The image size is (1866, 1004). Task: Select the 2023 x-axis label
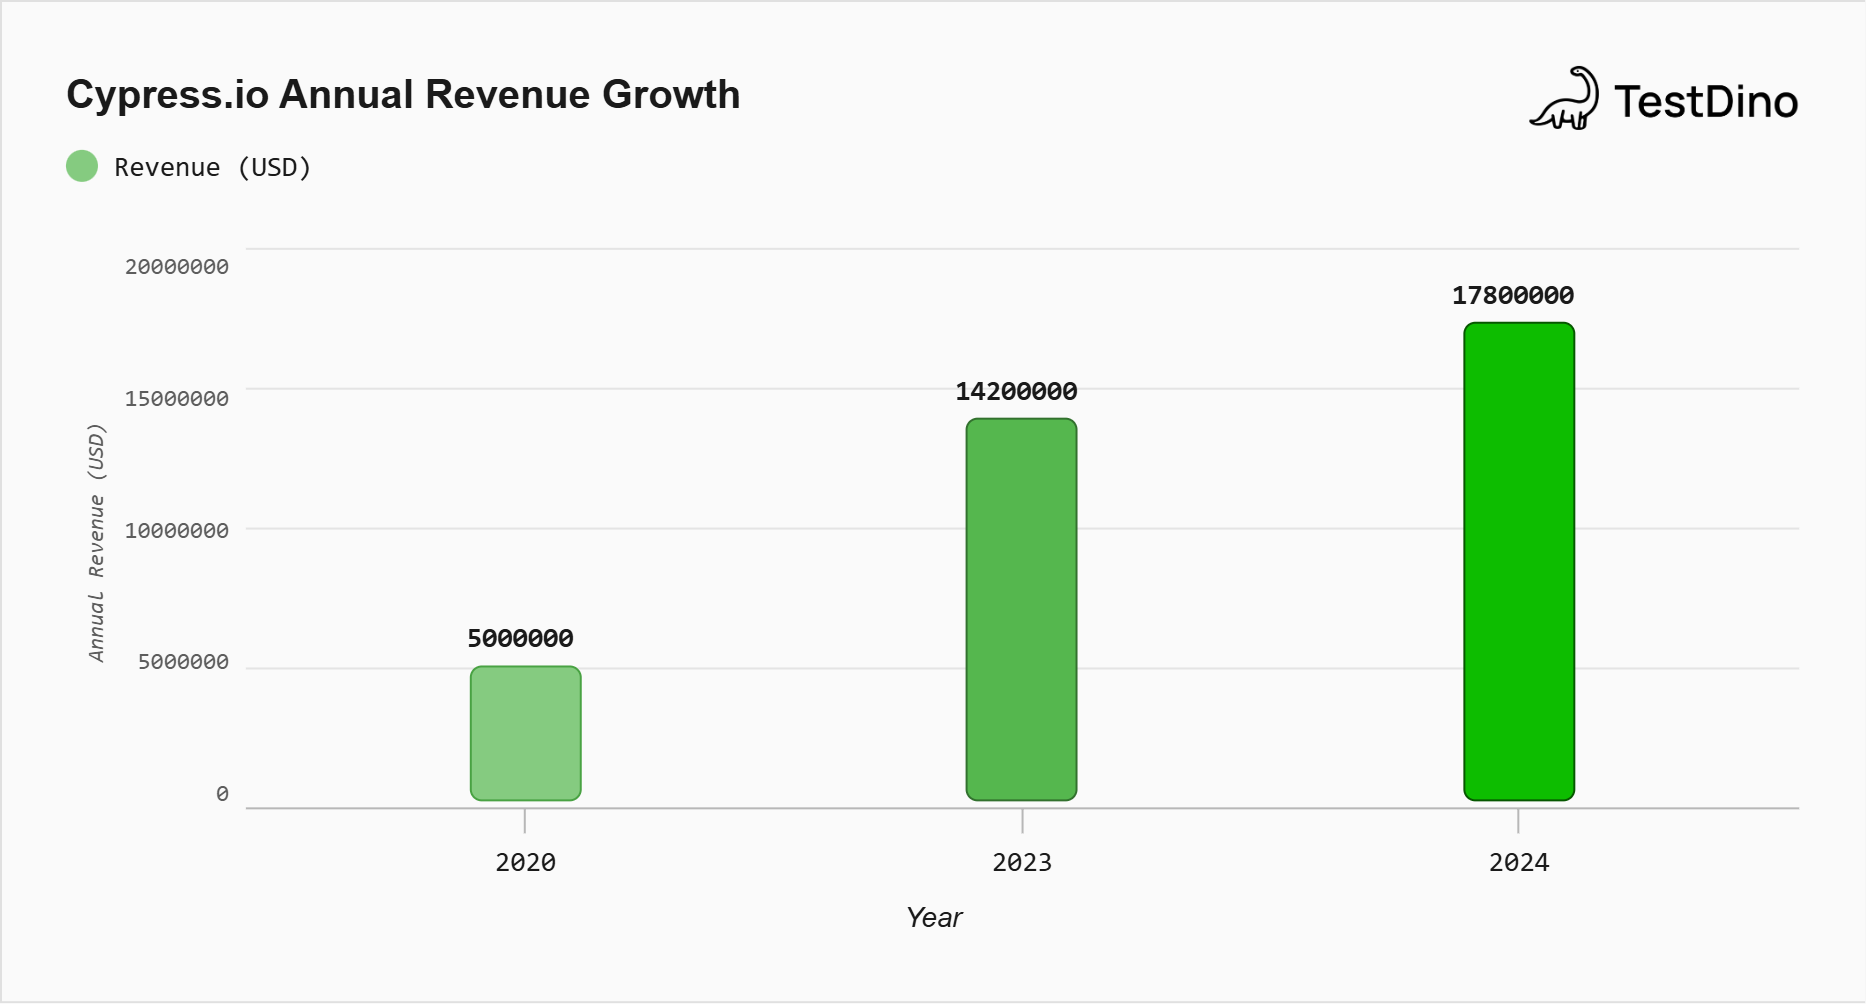1023,862
